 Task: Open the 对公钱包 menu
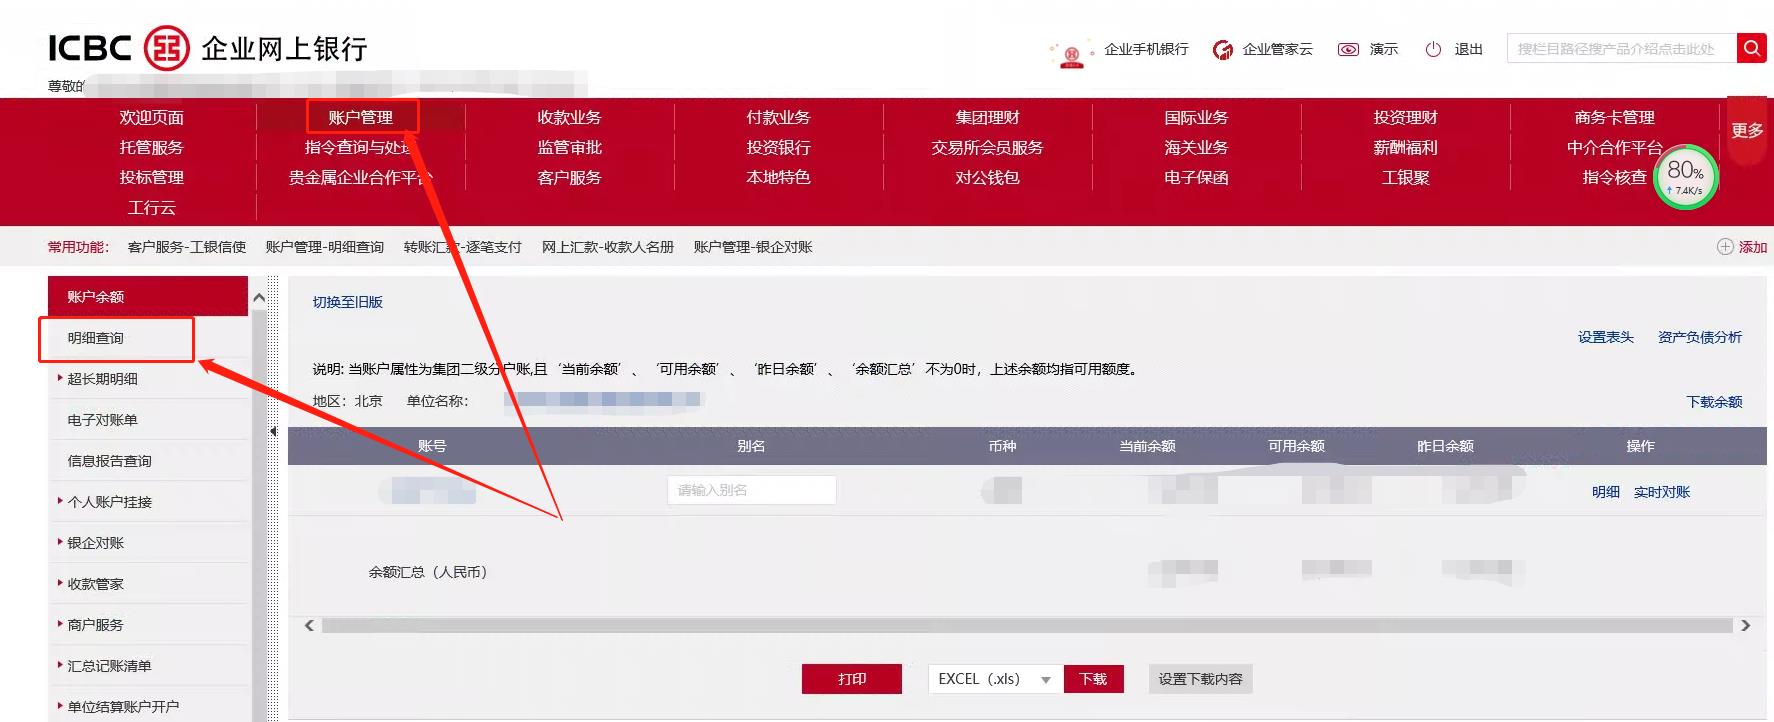(x=987, y=177)
